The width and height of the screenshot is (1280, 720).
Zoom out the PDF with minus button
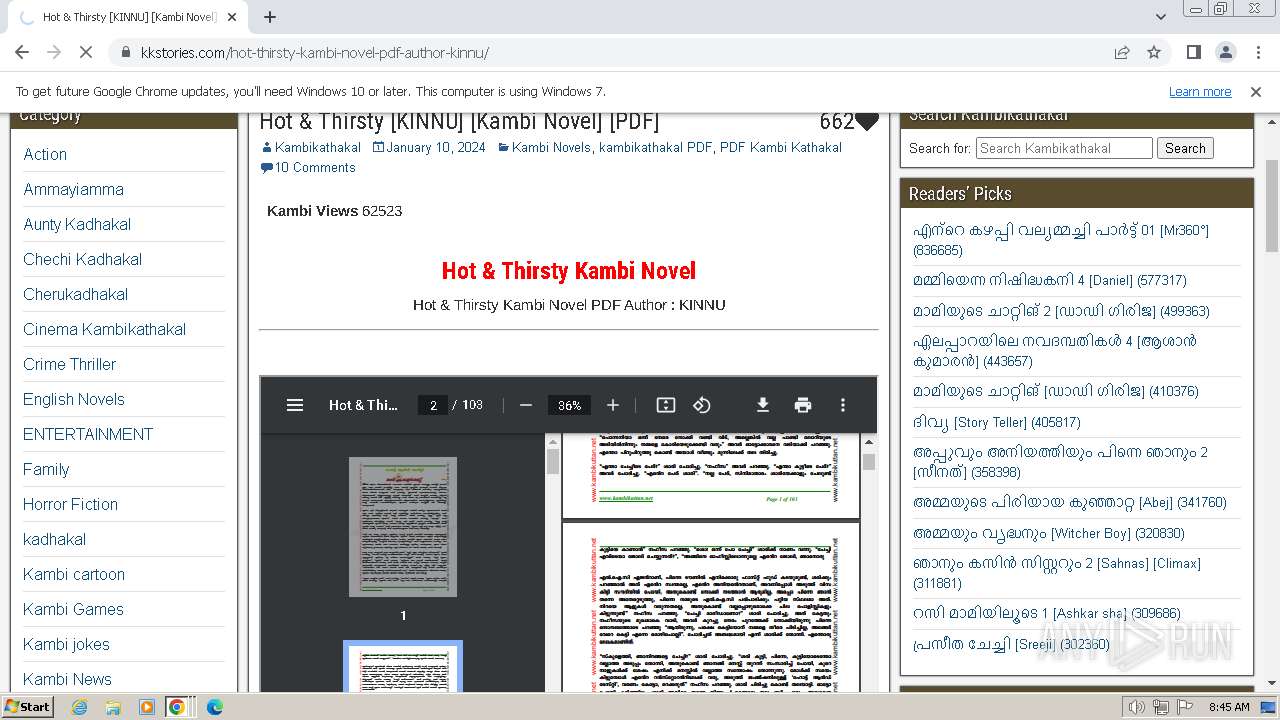[x=526, y=405]
